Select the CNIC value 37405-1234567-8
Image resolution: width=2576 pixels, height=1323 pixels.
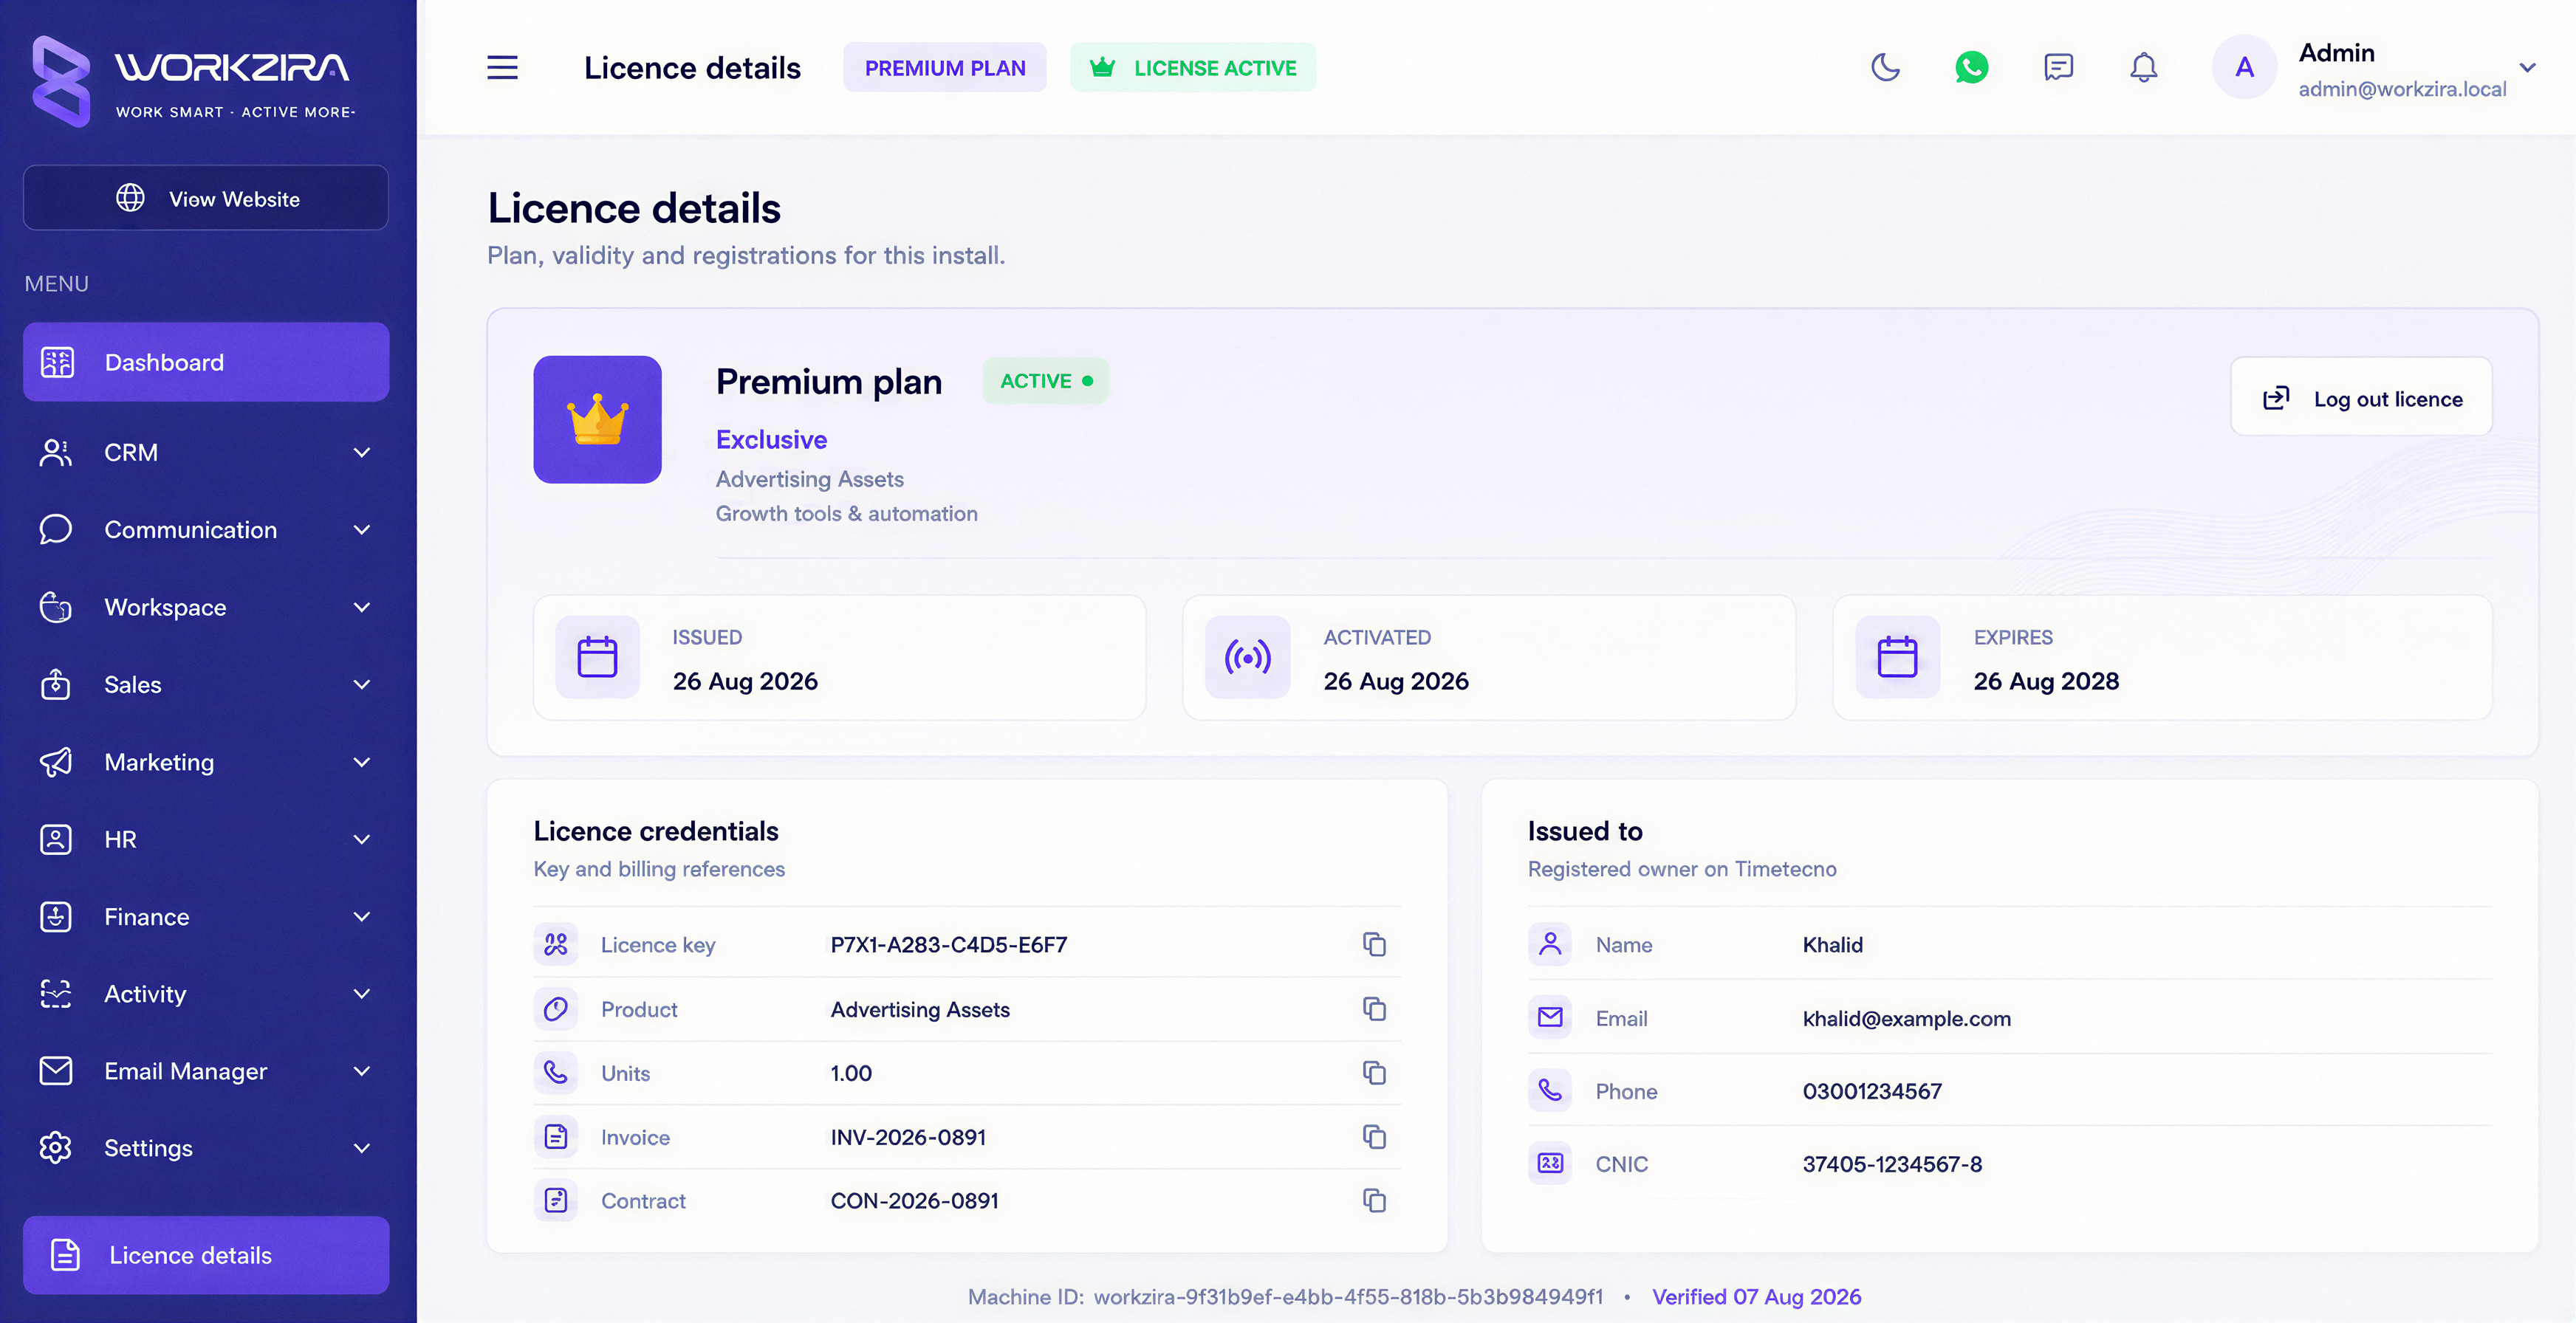coord(1892,1164)
